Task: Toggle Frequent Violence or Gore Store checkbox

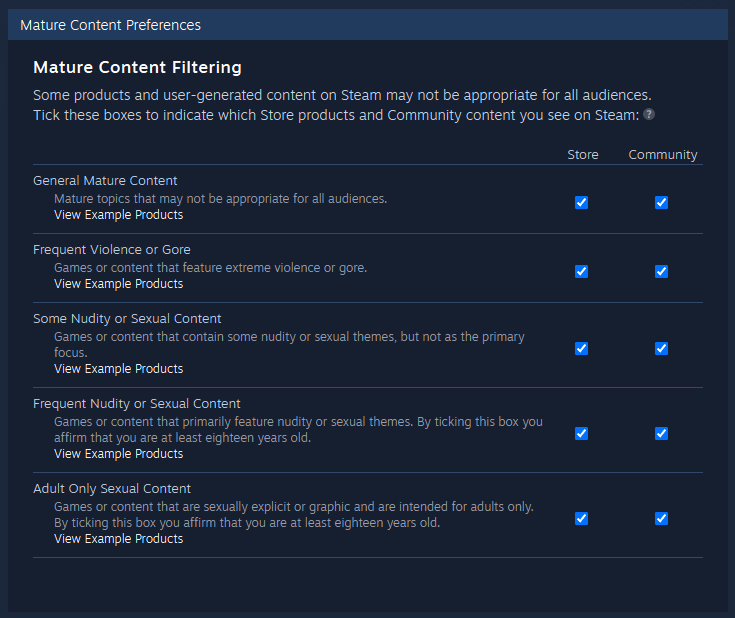Action: pos(581,271)
